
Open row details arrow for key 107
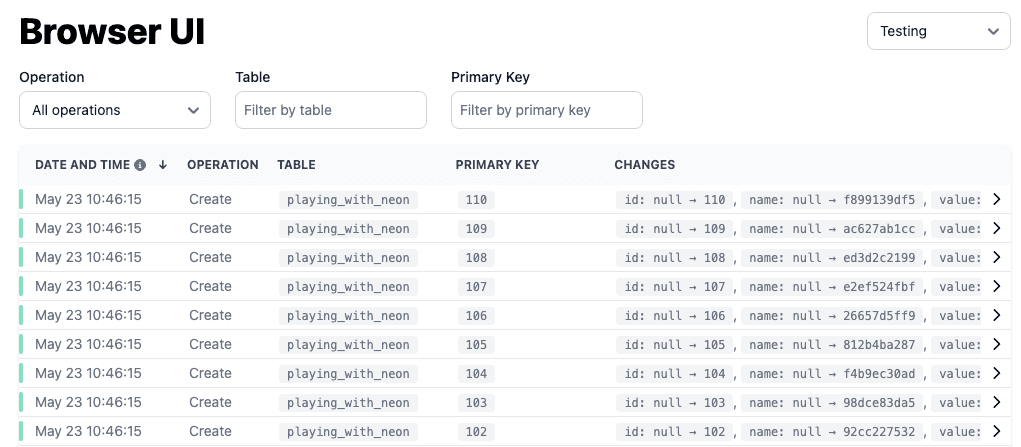[x=996, y=286]
